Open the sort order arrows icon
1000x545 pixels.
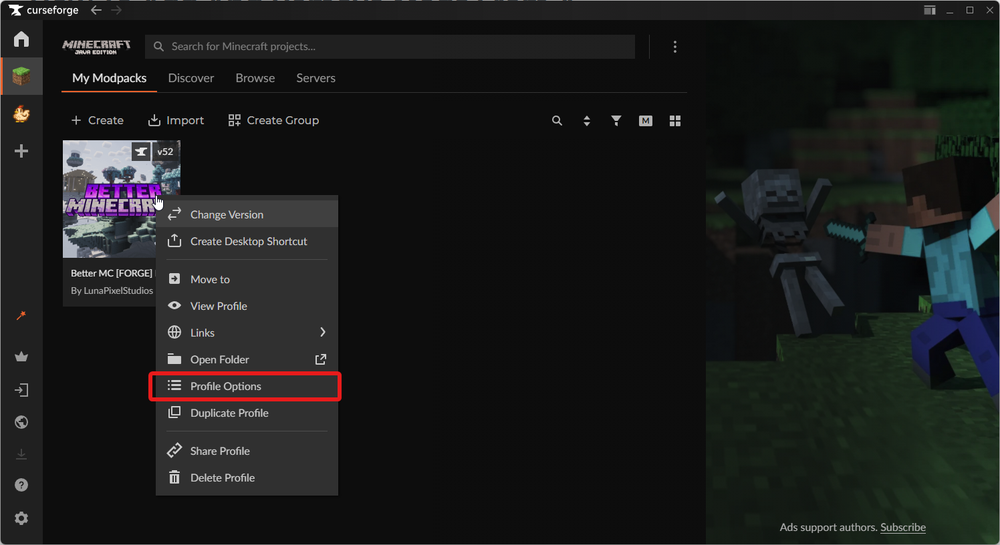[x=587, y=120]
